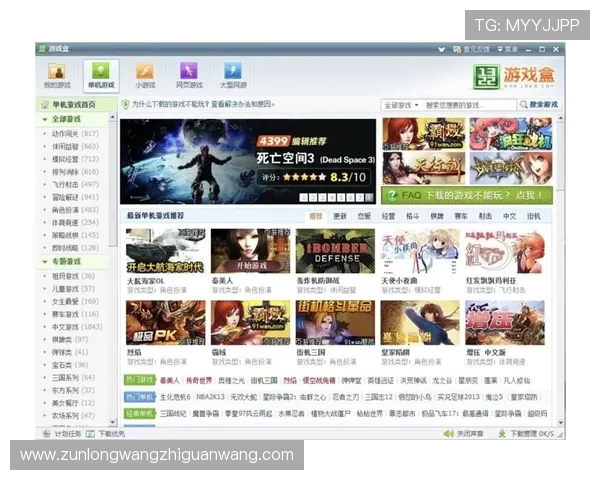The width and height of the screenshot is (600, 480).
Task: Switch to the 中文 tab
Action: (x=509, y=216)
